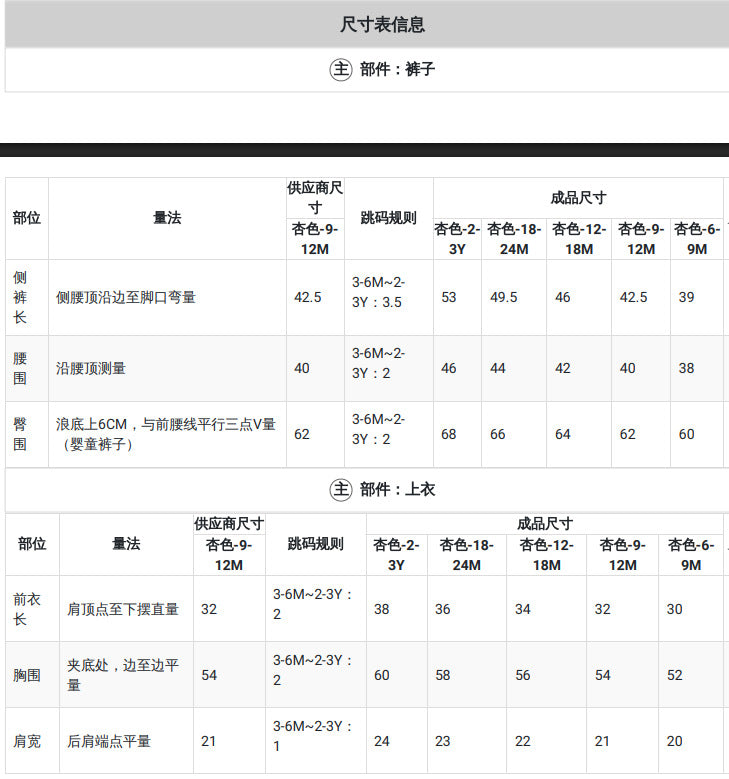Click the 侧腰顶沿边至脚口弯量 measurement description
The height and width of the screenshot is (779, 729).
point(126,297)
